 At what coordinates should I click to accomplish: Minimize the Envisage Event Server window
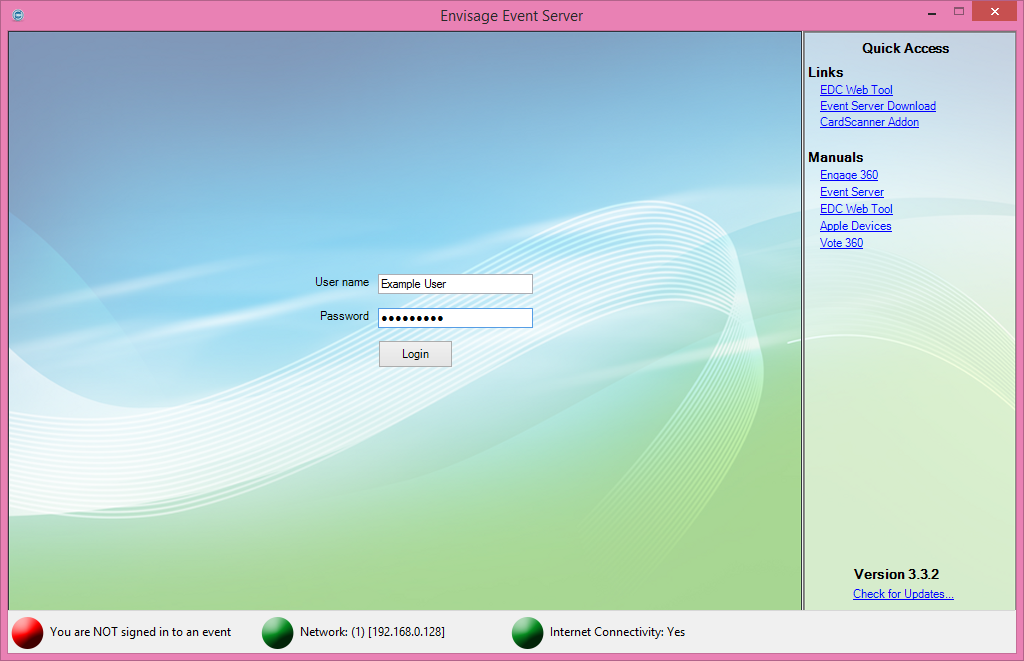(931, 12)
